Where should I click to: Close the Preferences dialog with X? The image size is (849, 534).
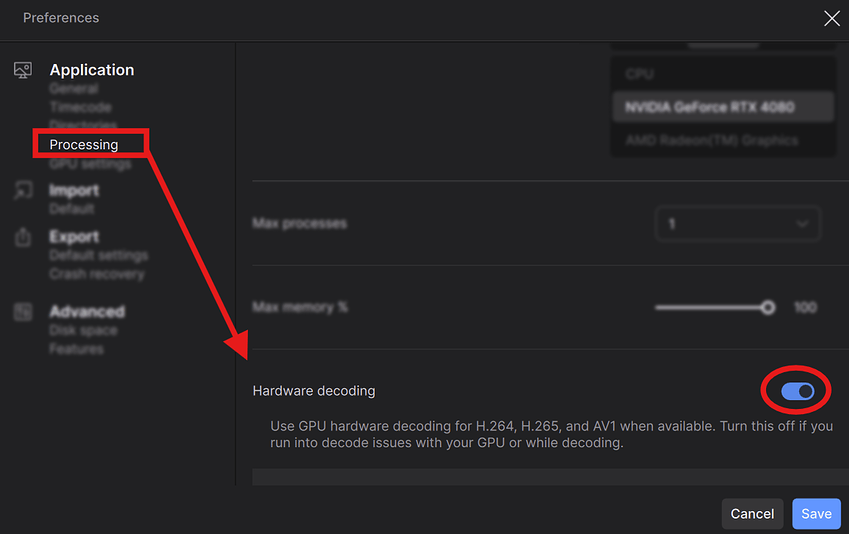coord(832,18)
